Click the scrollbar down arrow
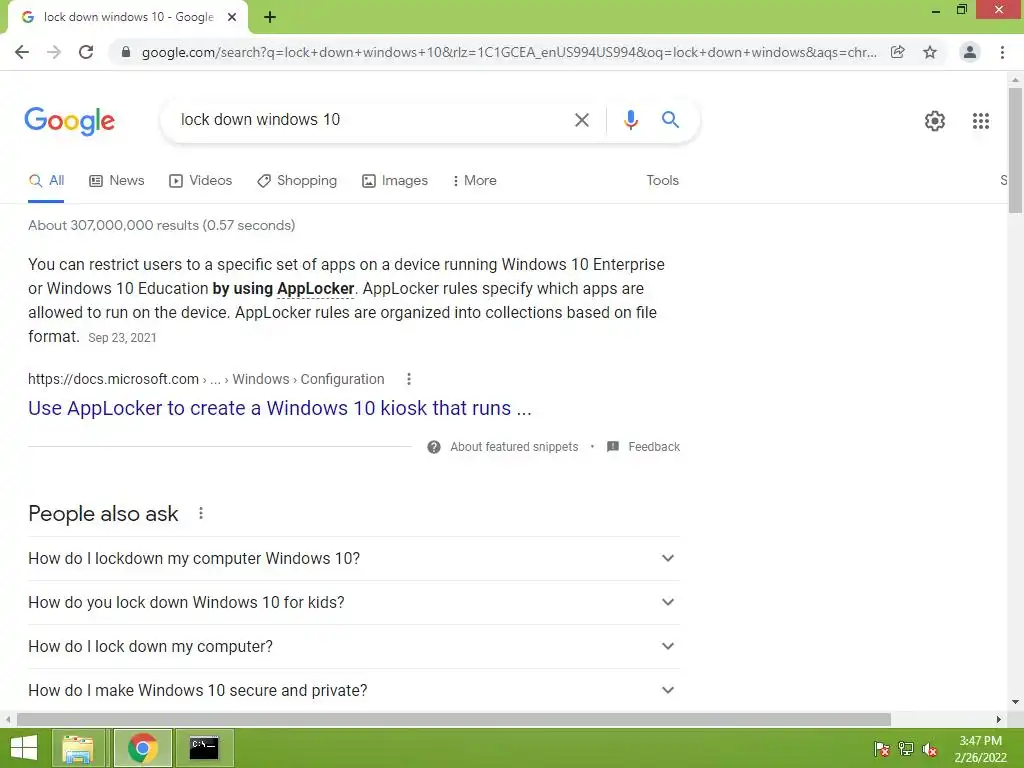This screenshot has height=768, width=1024. (1015, 702)
